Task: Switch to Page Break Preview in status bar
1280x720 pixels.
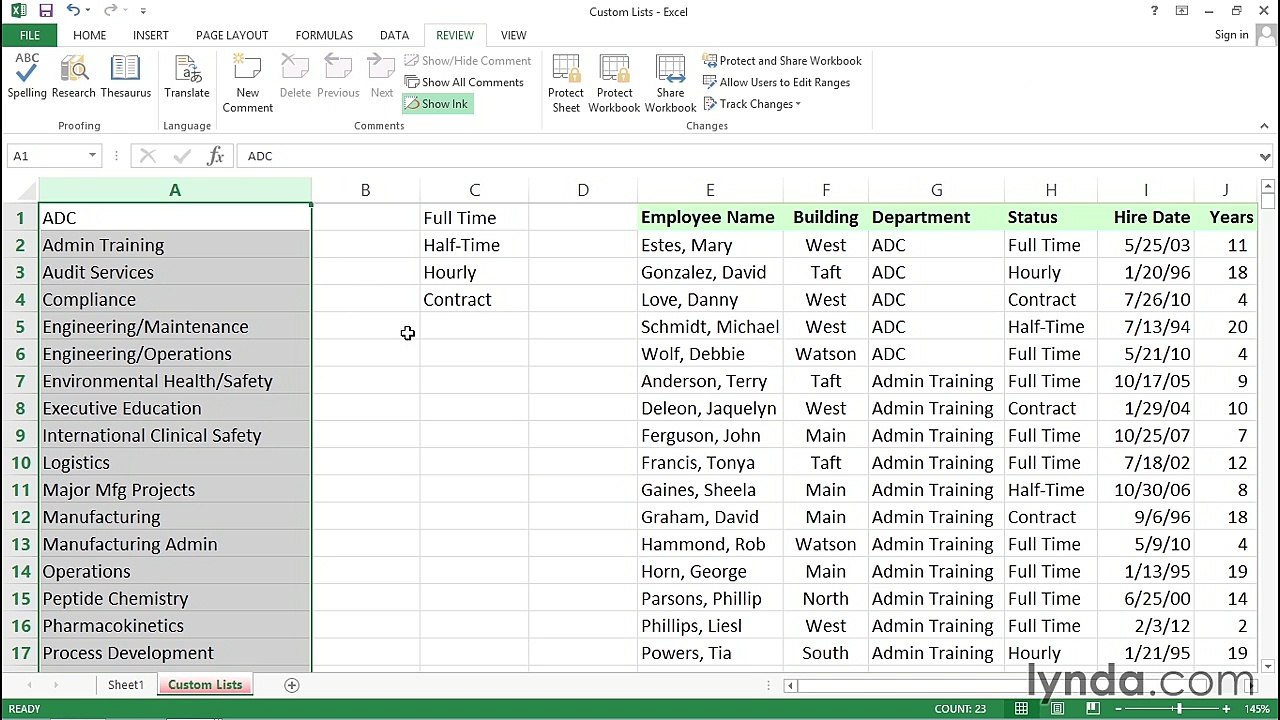Action: 1094,709
